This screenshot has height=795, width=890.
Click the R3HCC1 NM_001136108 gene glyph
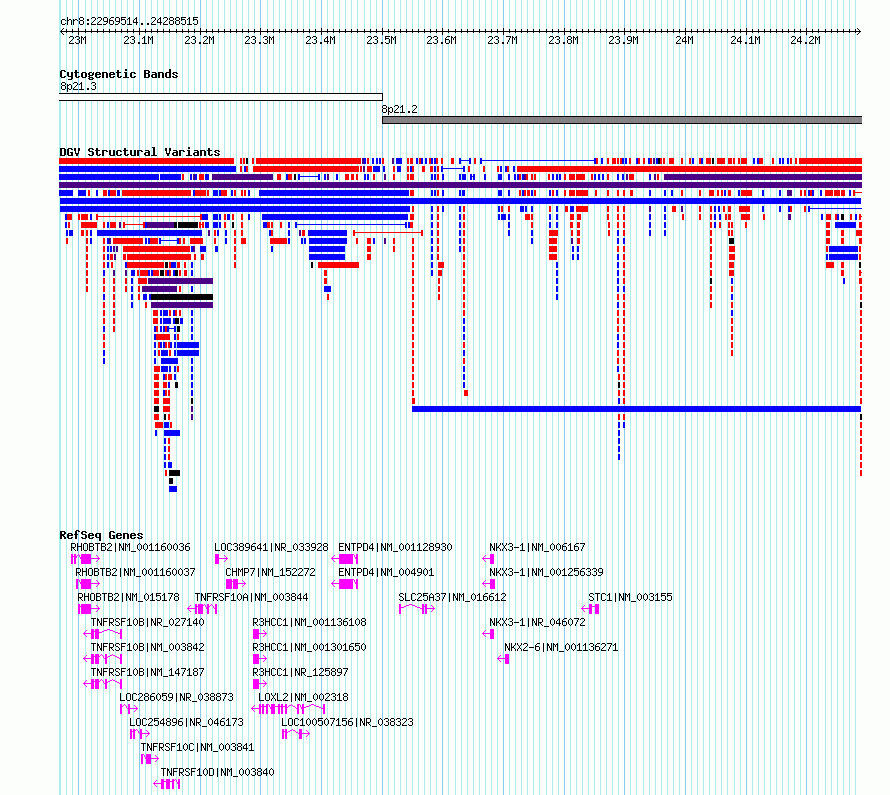pyautogui.click(x=260, y=634)
